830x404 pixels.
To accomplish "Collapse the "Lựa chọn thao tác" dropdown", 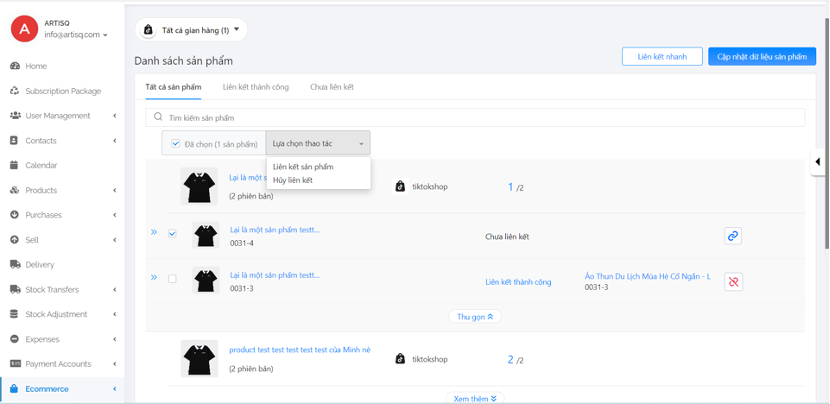I will point(318,144).
